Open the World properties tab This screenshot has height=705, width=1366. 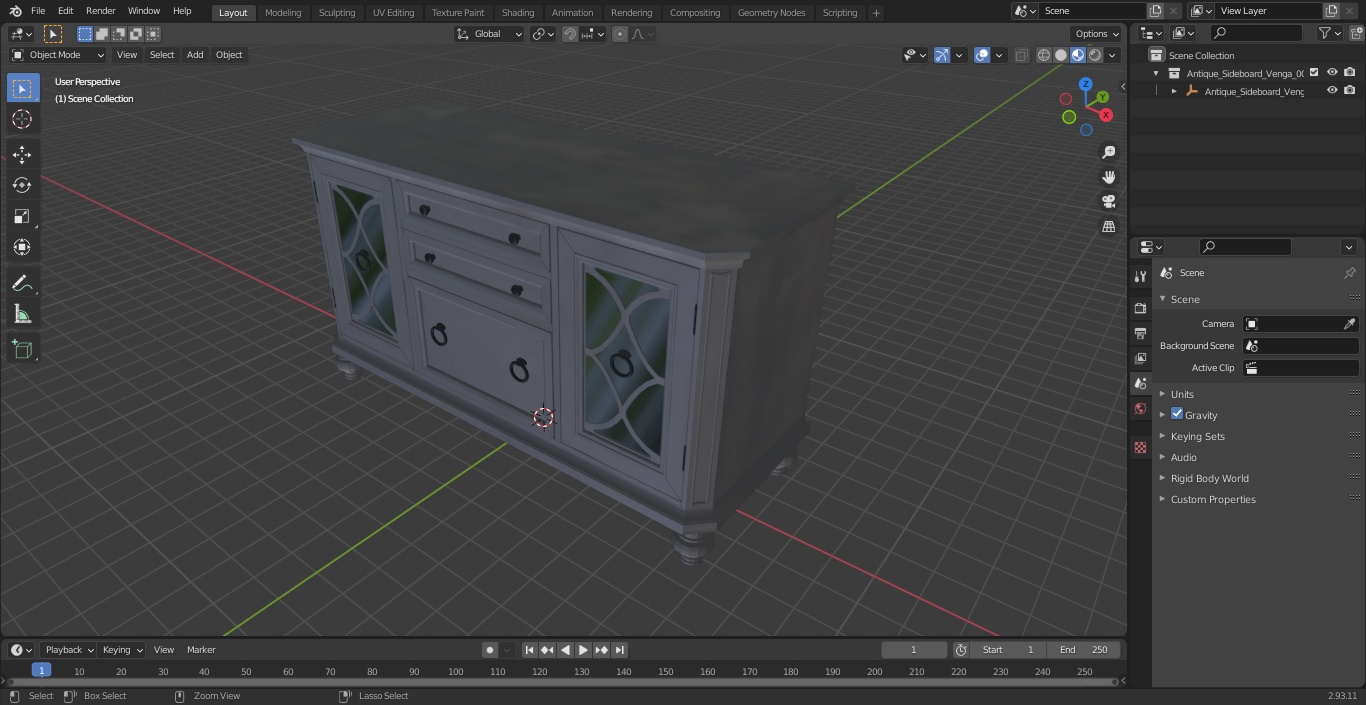coord(1140,408)
